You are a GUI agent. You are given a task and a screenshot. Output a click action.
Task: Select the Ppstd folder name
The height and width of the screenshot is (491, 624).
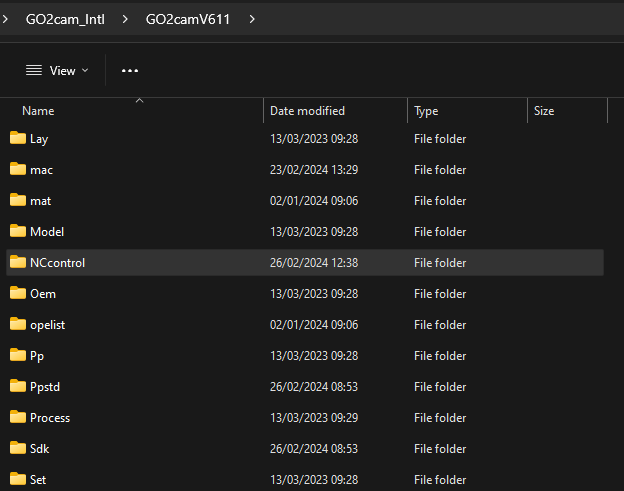[45, 387]
